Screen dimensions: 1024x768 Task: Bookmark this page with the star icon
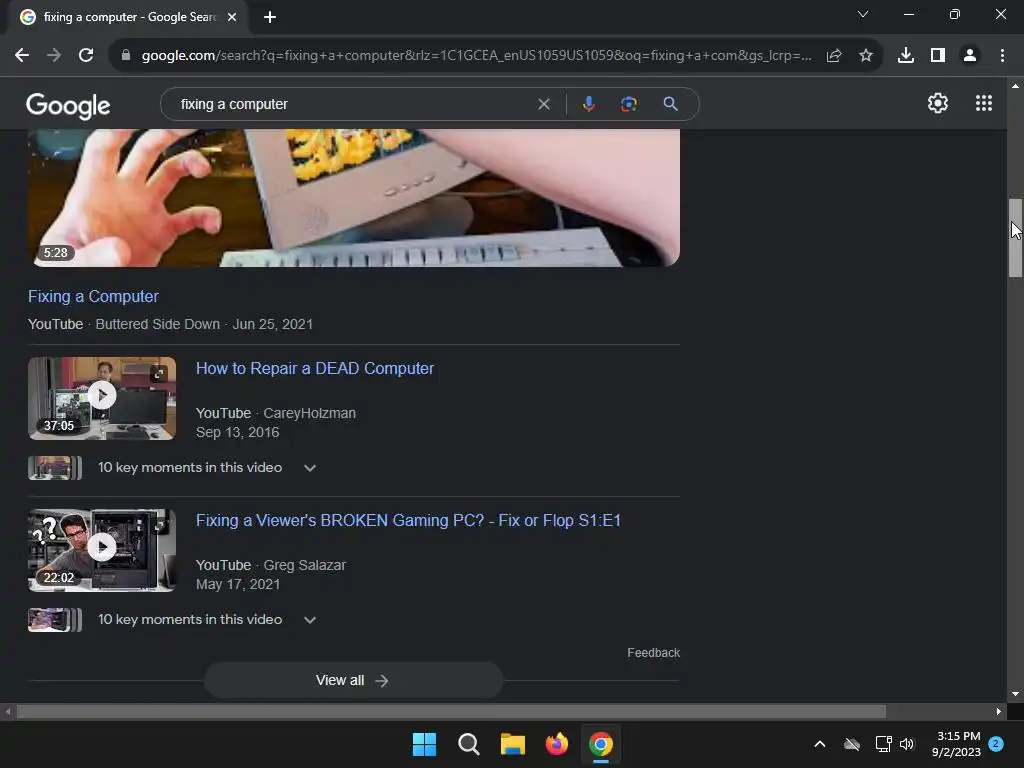tap(866, 56)
